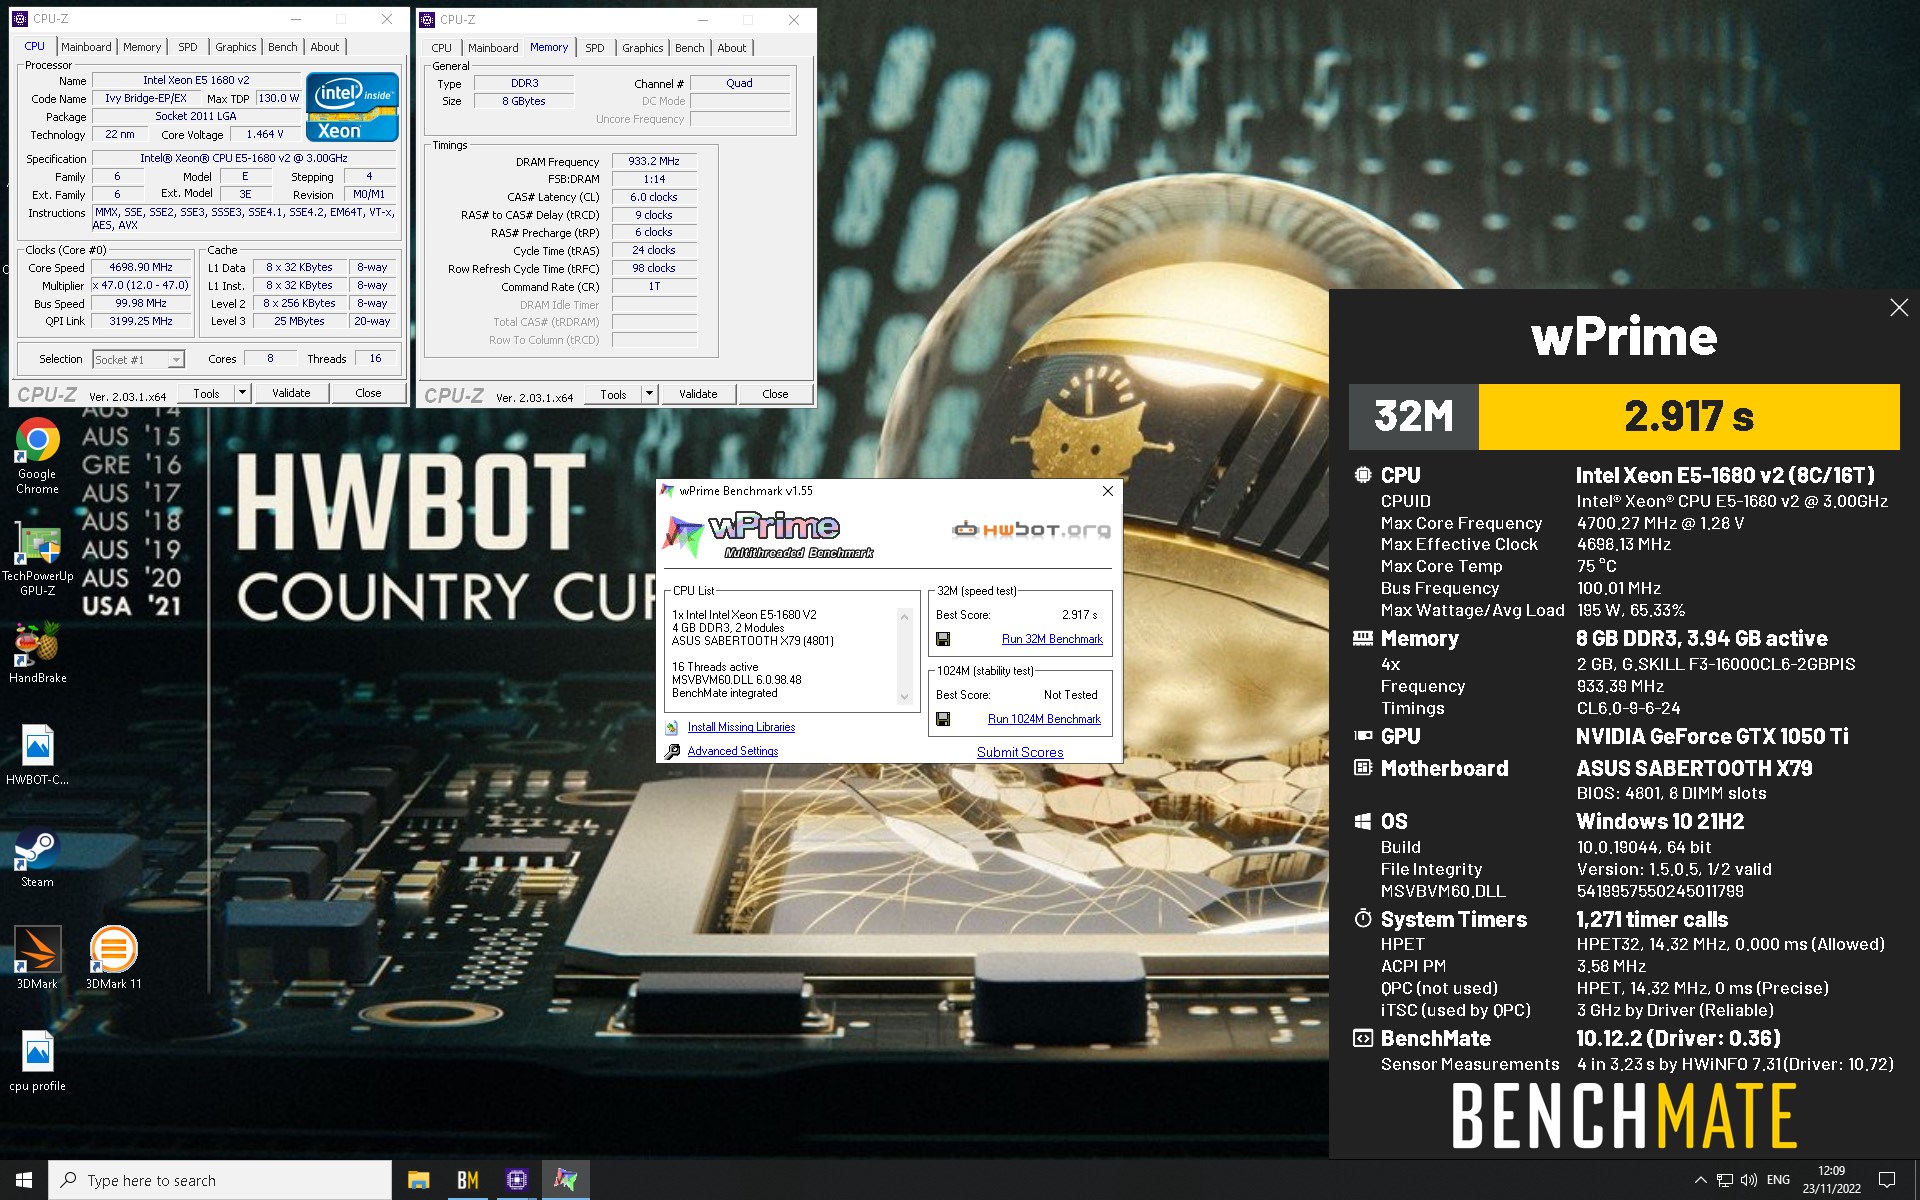Click hwbot.org logo in wPrime window
The image size is (1920, 1200).
pos(1031,529)
